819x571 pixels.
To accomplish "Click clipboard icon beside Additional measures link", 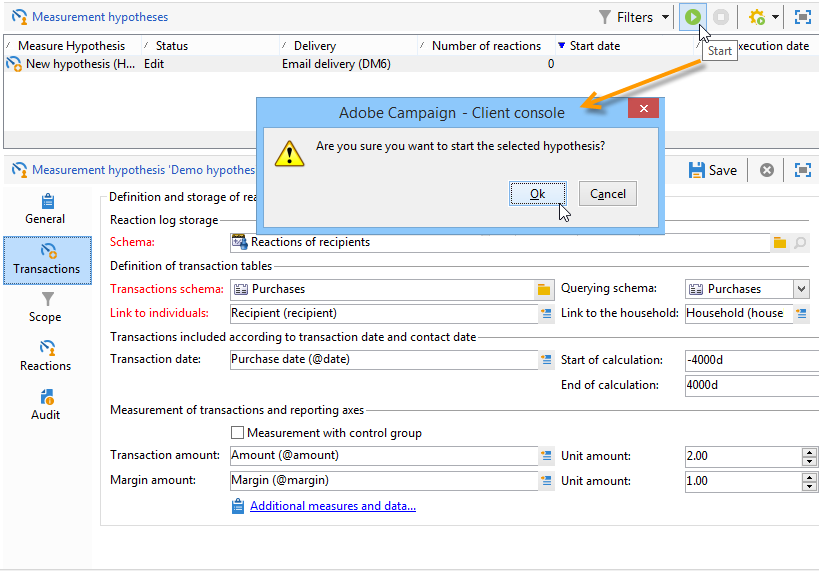I will [x=238, y=506].
